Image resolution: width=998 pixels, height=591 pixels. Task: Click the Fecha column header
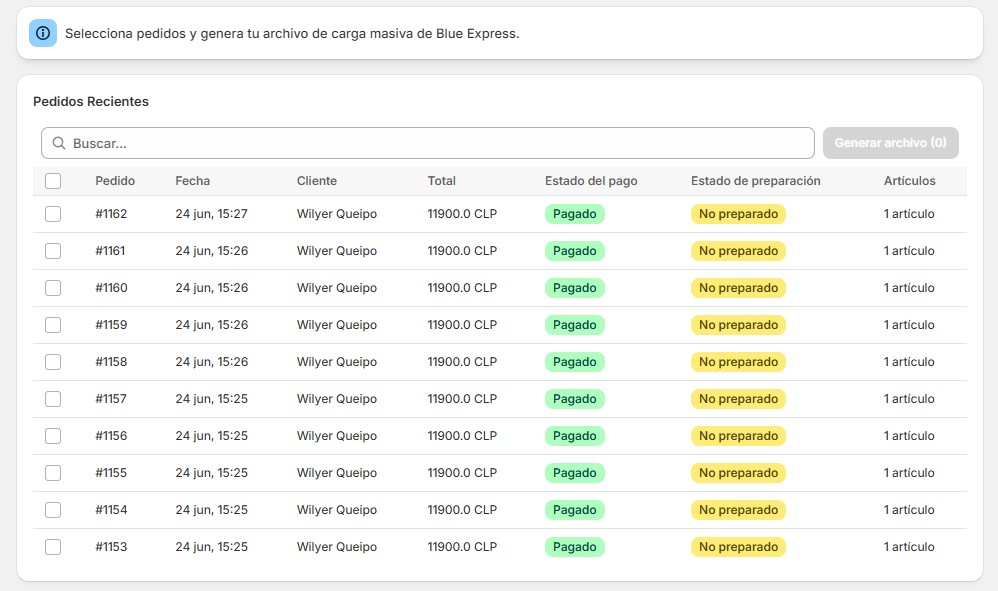(x=192, y=181)
